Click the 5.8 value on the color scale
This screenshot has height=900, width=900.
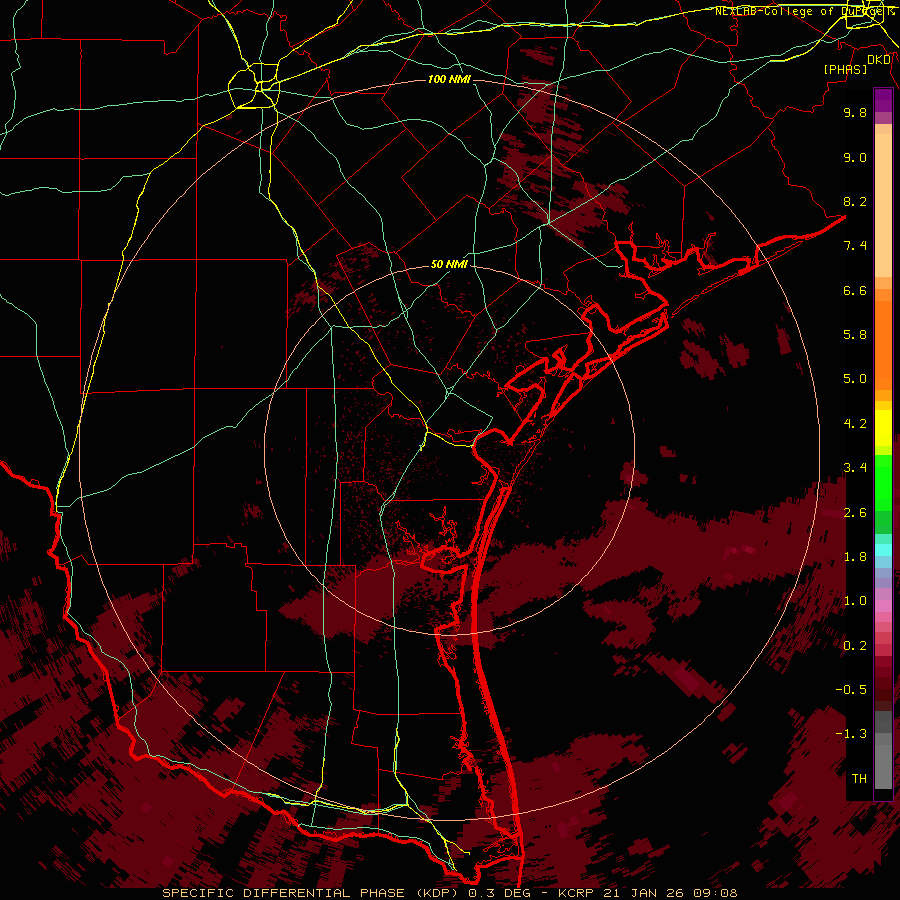click(855, 335)
